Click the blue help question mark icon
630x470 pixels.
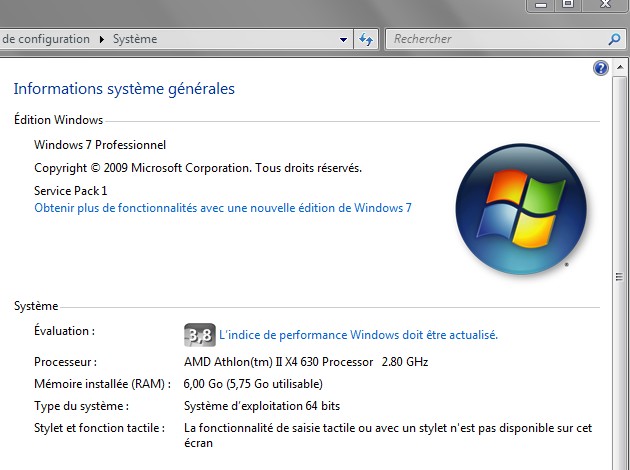(x=601, y=68)
